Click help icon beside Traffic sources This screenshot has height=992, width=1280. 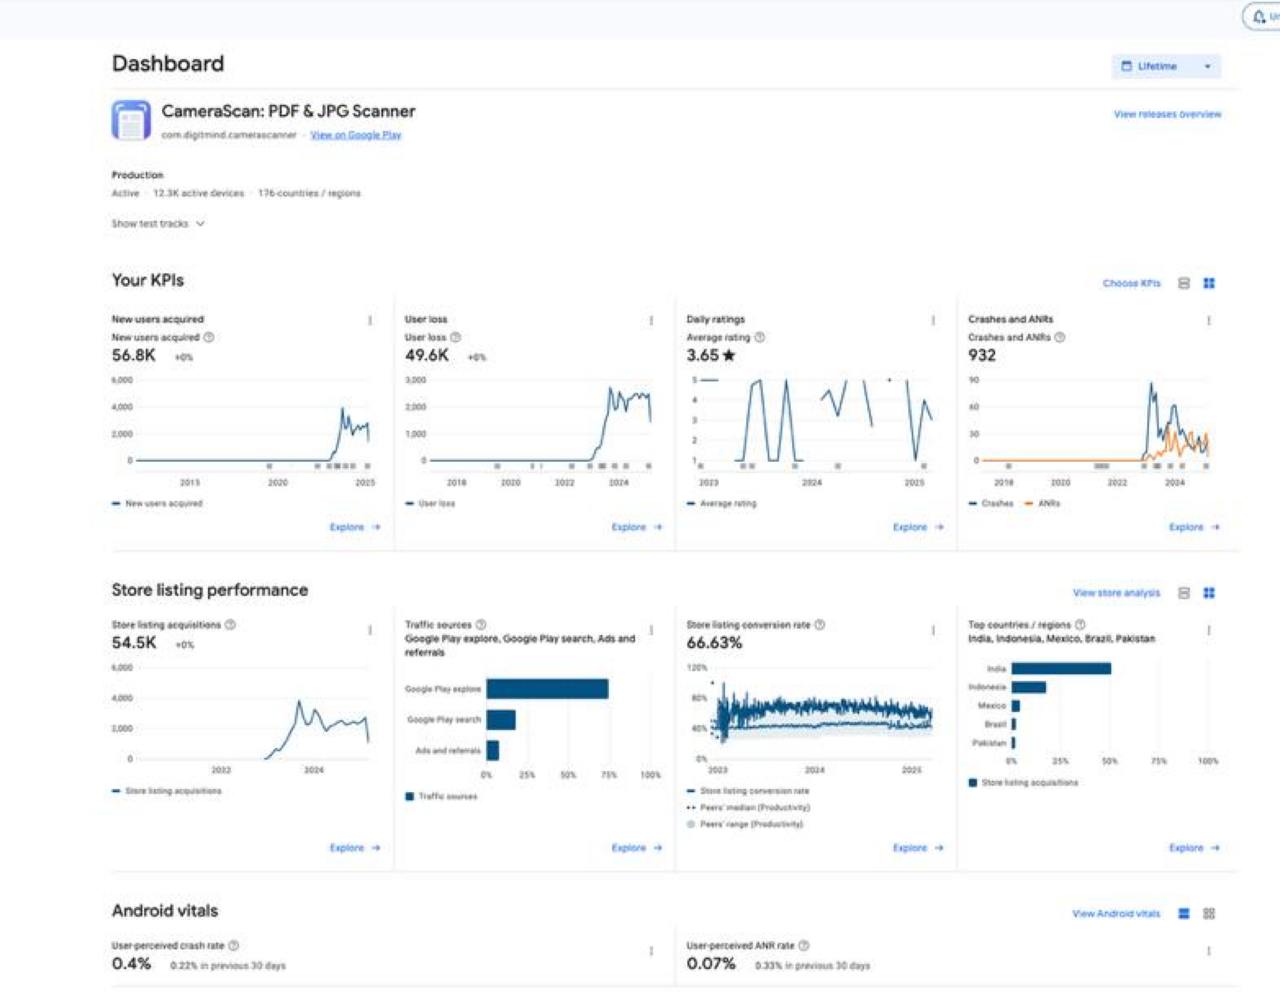point(481,625)
